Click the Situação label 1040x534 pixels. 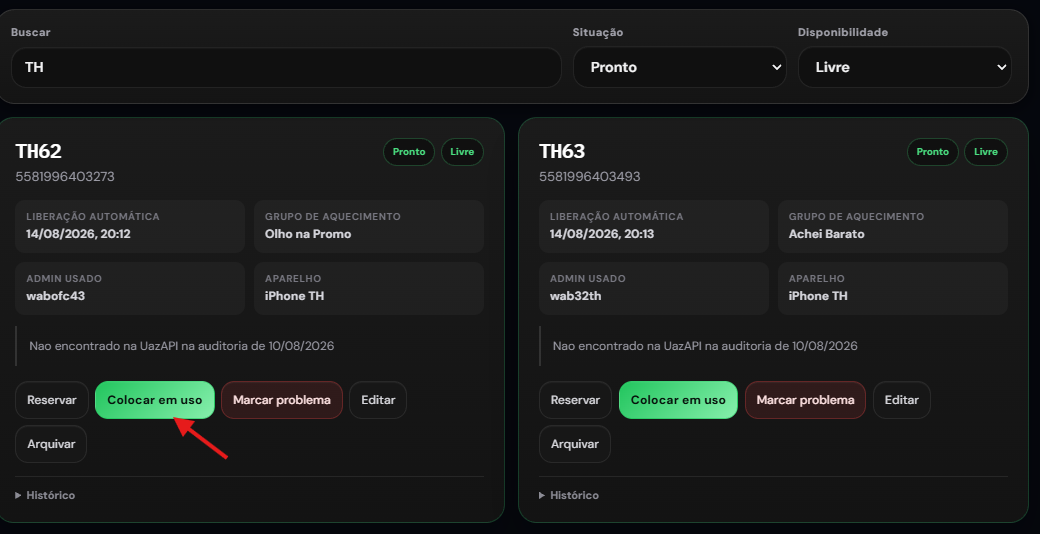[x=598, y=33]
